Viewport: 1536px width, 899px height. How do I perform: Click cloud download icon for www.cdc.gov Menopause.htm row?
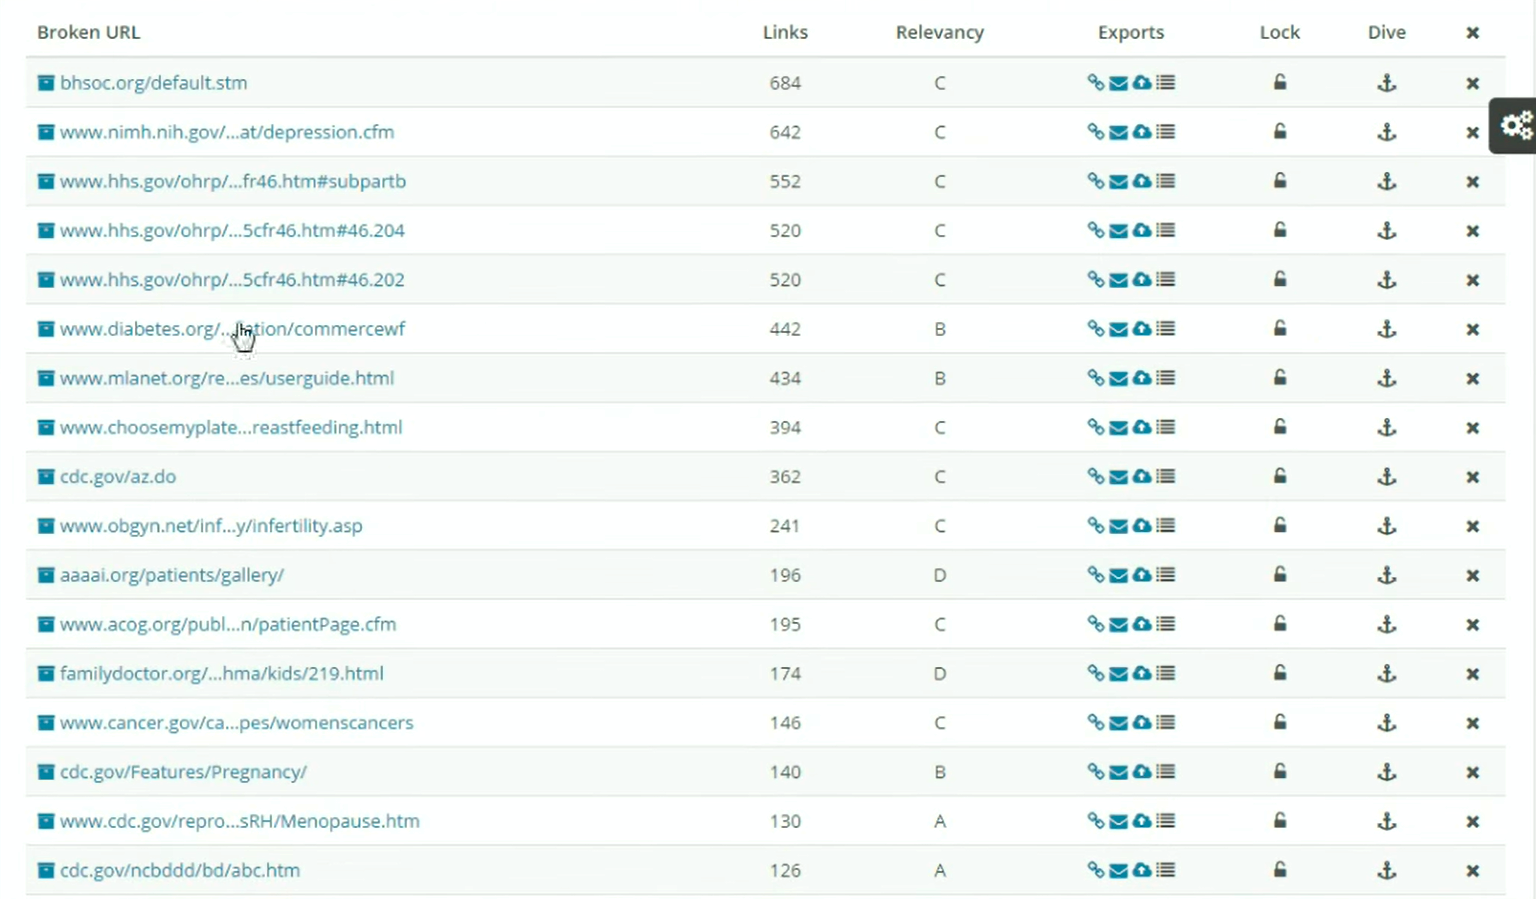point(1142,821)
